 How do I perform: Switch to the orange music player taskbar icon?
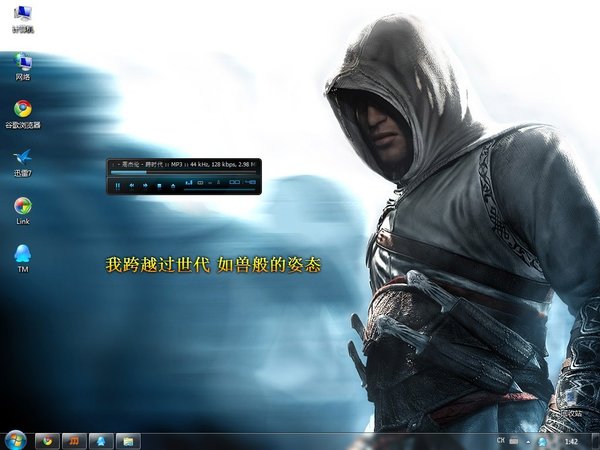(73, 440)
